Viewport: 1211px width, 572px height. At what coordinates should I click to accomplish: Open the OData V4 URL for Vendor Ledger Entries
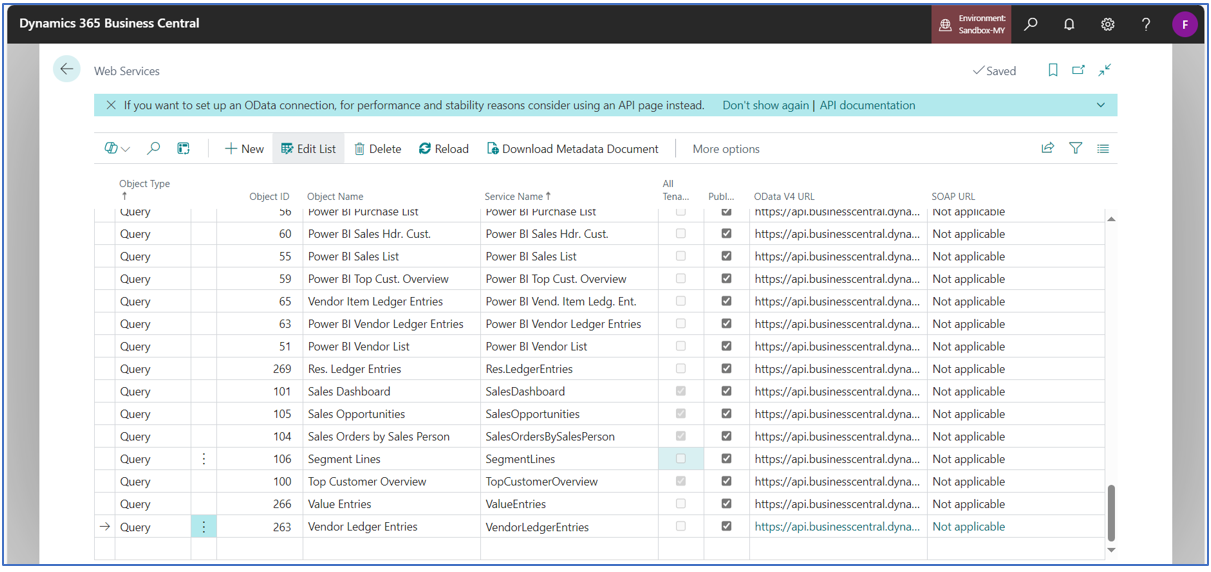(837, 527)
